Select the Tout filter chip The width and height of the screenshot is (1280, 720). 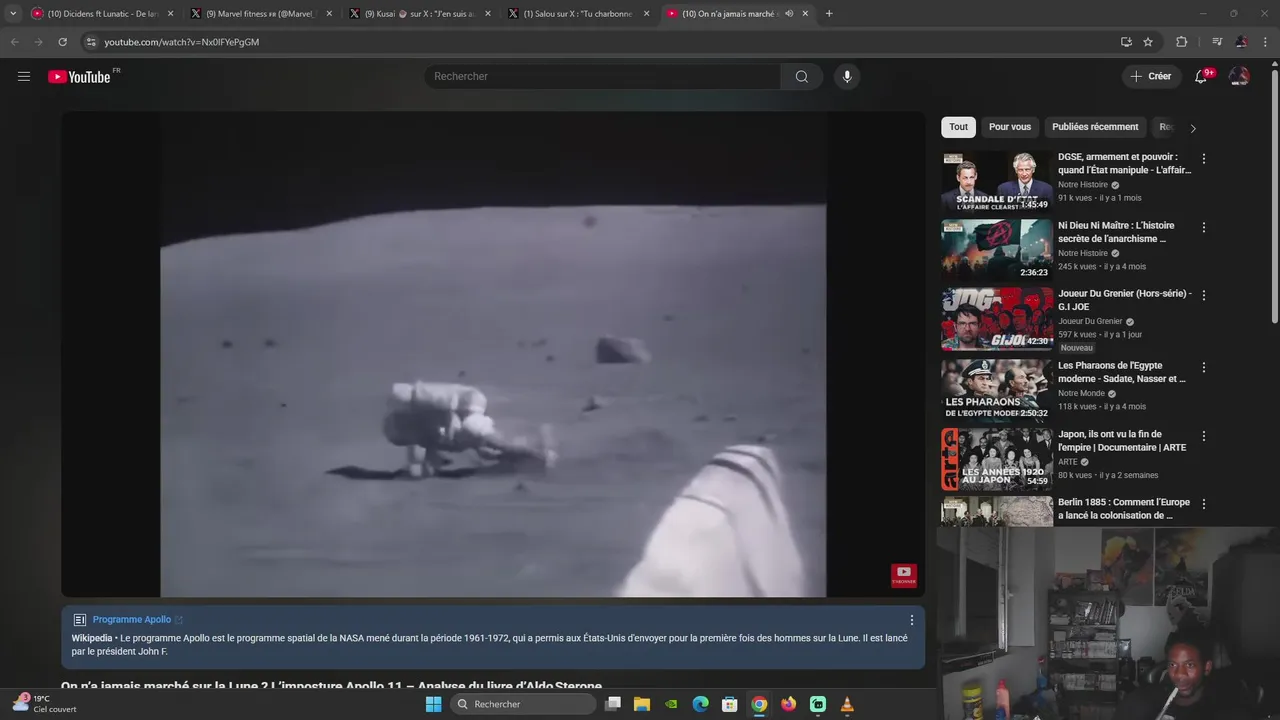click(958, 127)
